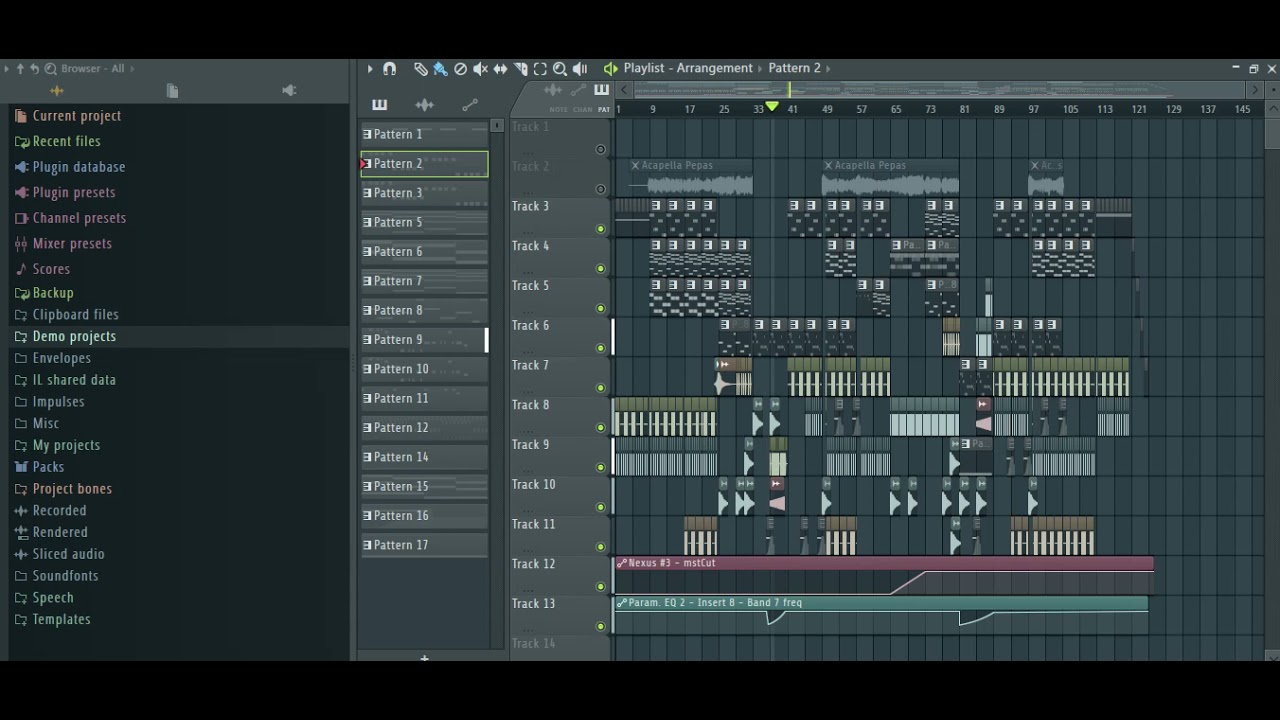The height and width of the screenshot is (720, 1280).
Task: Open the arrow after Pattern 2 breadcrumb
Action: (x=828, y=68)
